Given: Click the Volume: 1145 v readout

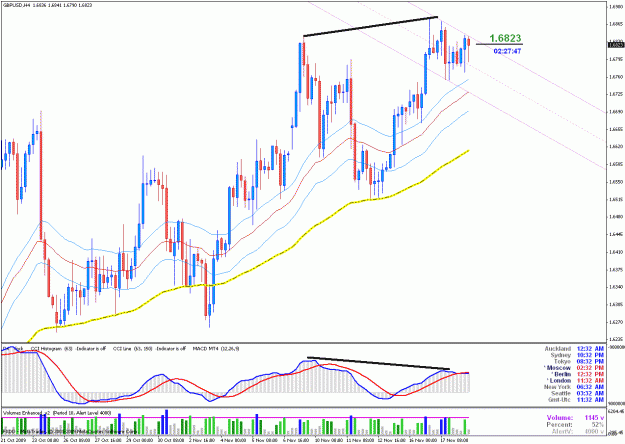Looking at the screenshot, I should (x=576, y=418).
